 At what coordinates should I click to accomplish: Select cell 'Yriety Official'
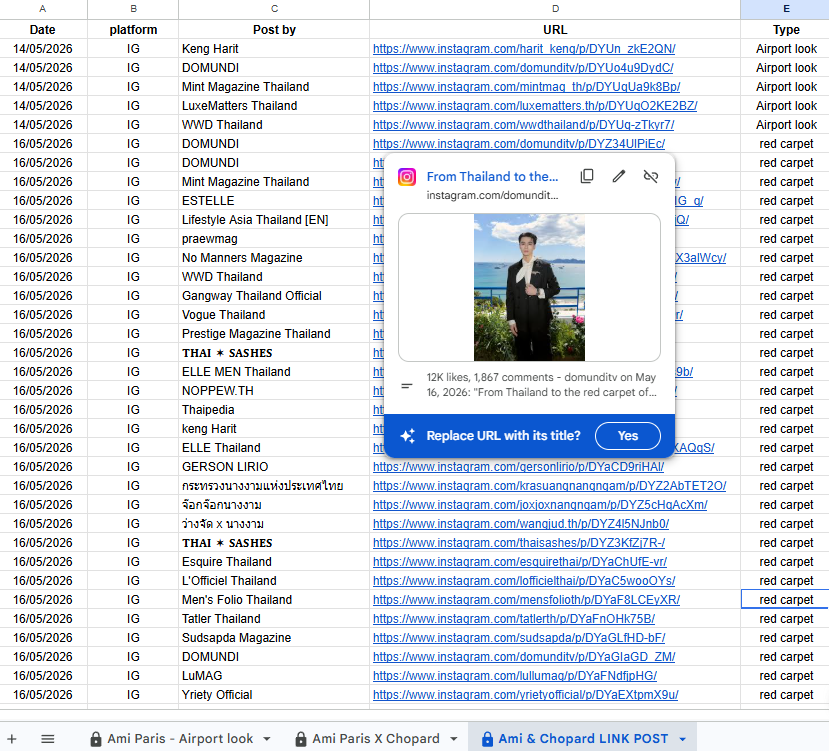tap(274, 695)
